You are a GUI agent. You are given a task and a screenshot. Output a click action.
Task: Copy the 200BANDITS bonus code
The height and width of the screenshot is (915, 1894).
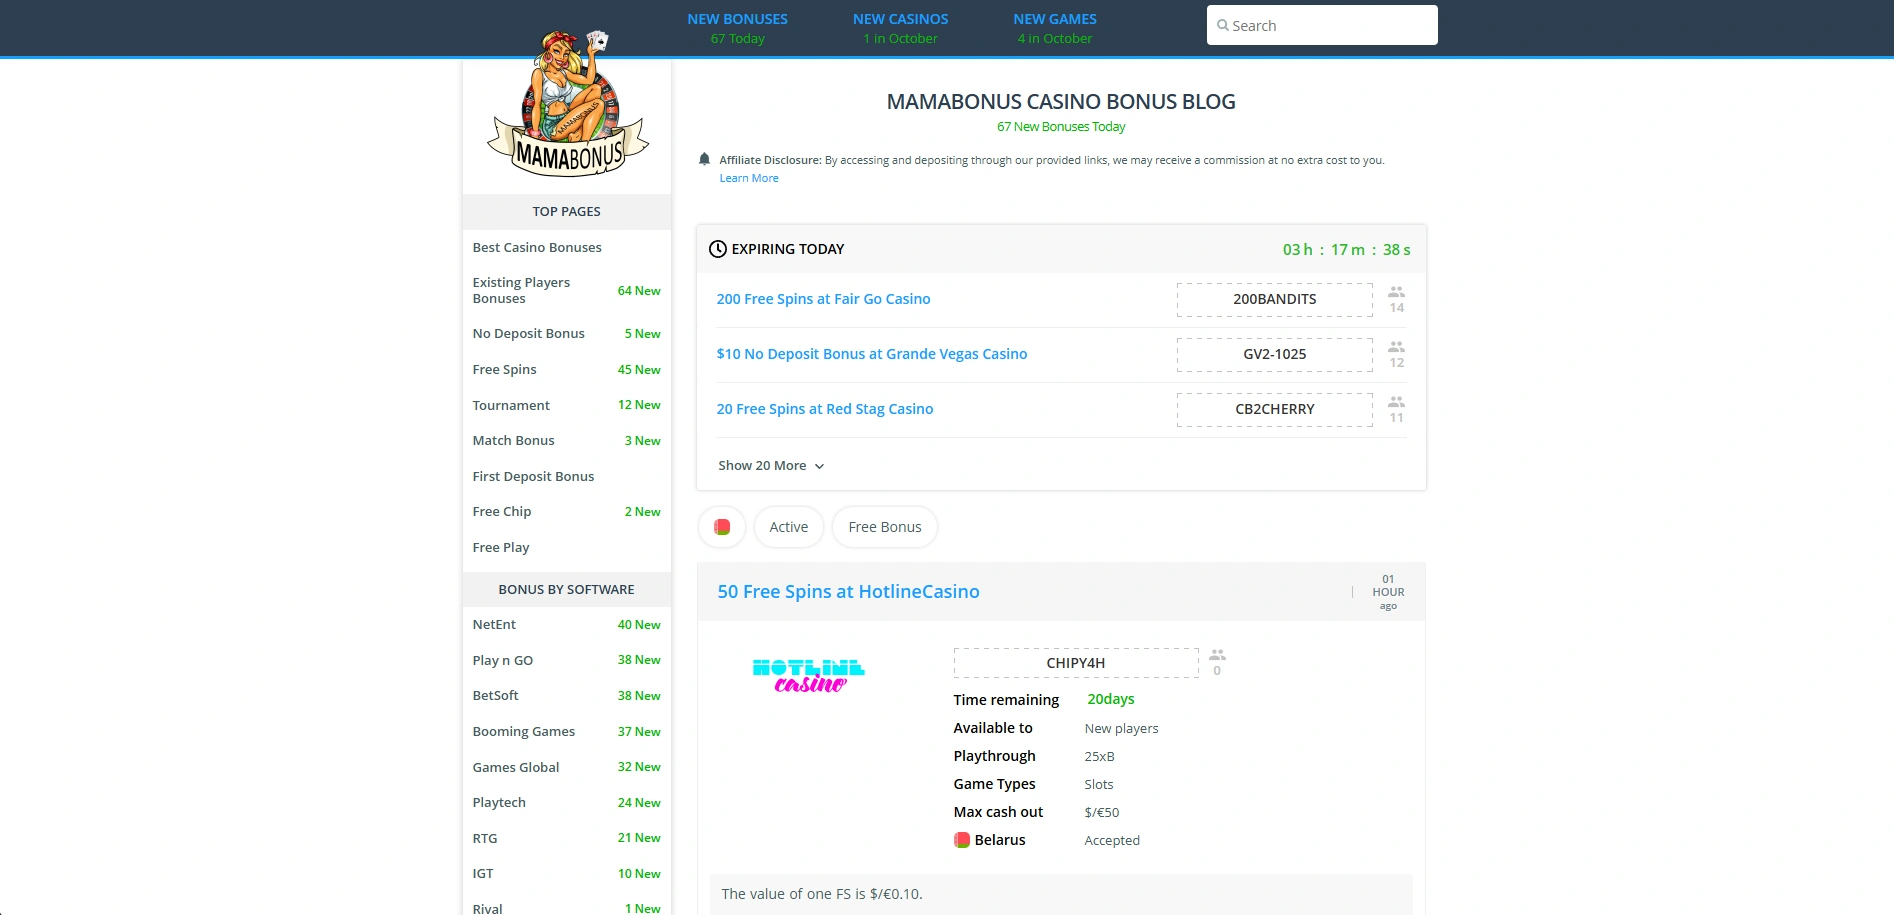click(1275, 300)
